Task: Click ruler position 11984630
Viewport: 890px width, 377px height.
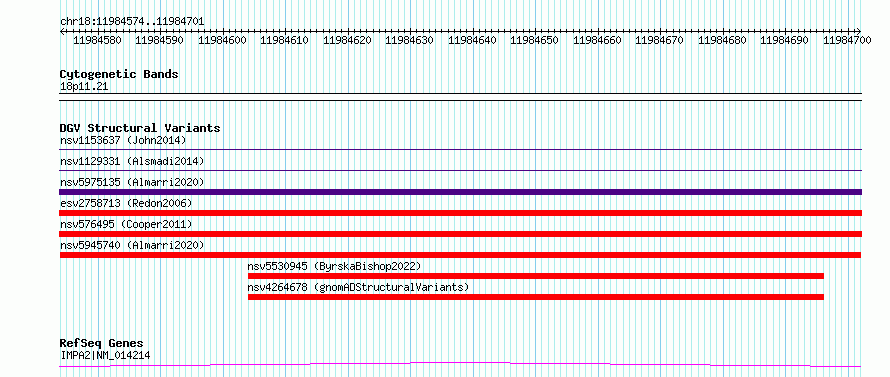Action: click(x=409, y=40)
